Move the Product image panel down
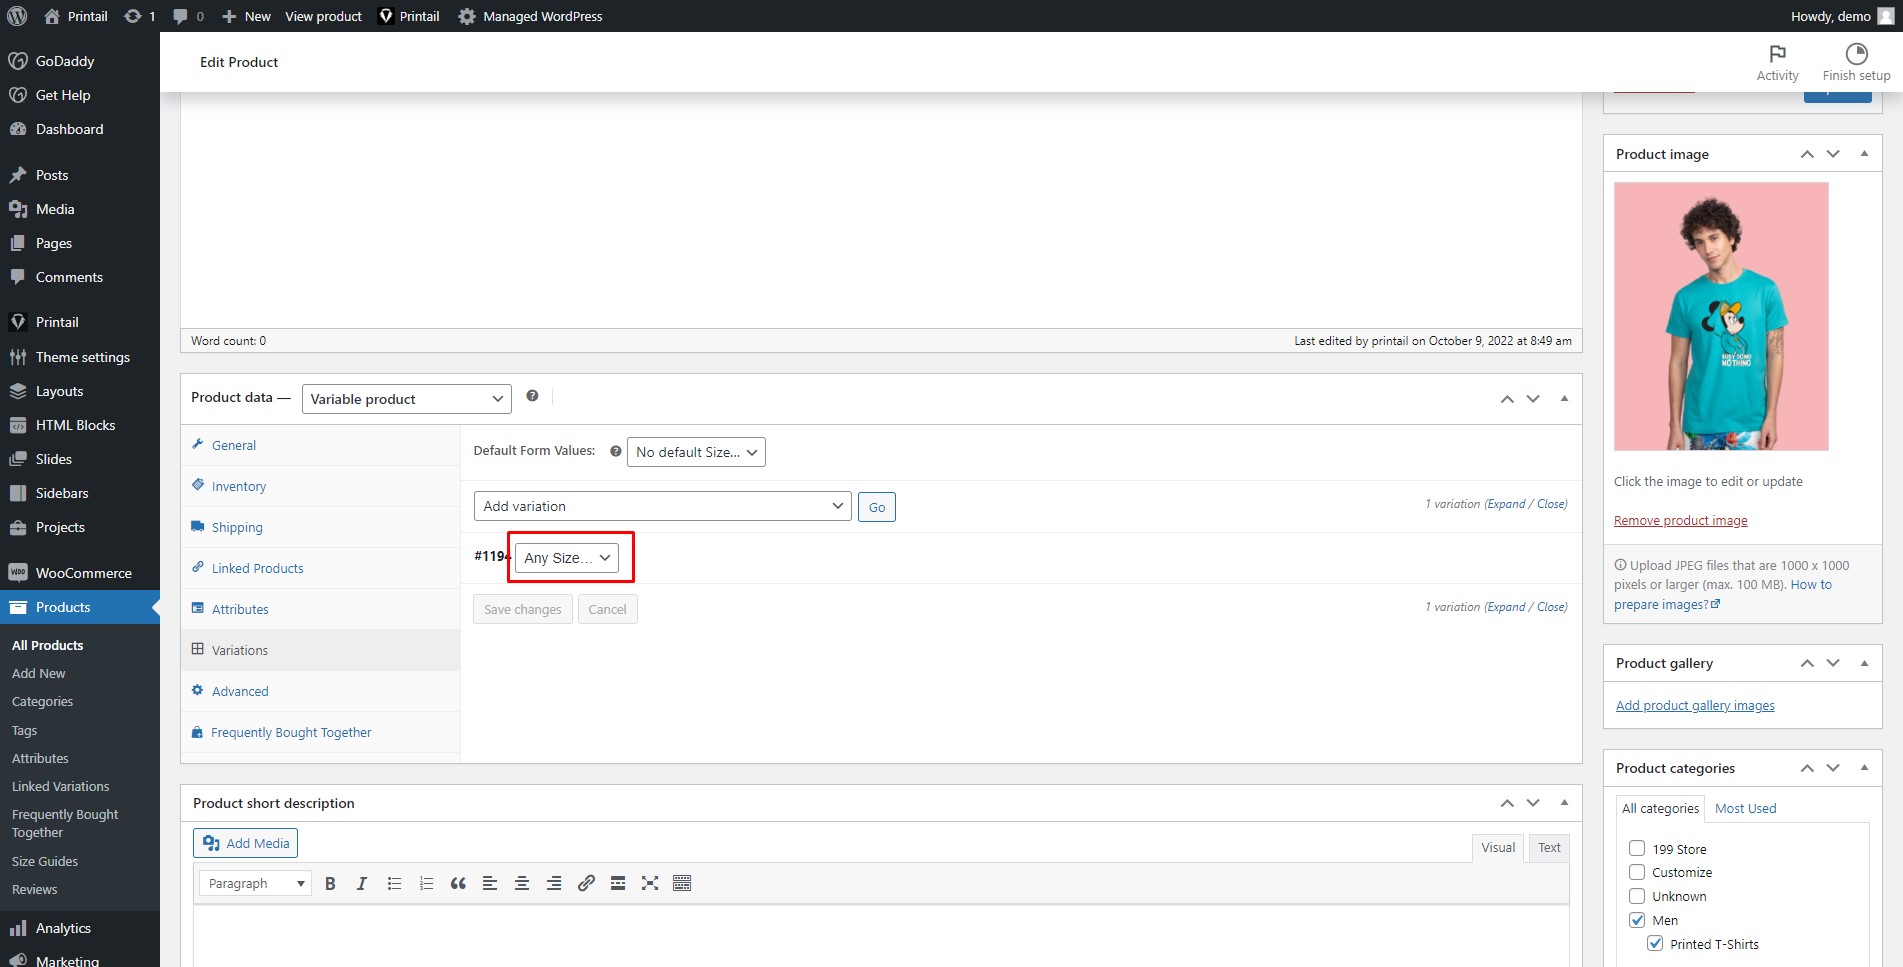 click(1833, 153)
